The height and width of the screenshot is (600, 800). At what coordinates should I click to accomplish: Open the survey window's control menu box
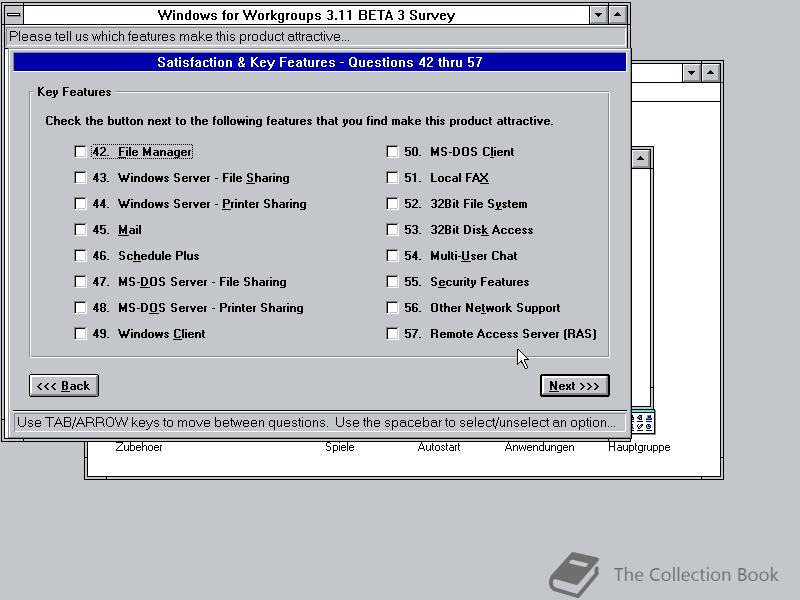(x=14, y=15)
